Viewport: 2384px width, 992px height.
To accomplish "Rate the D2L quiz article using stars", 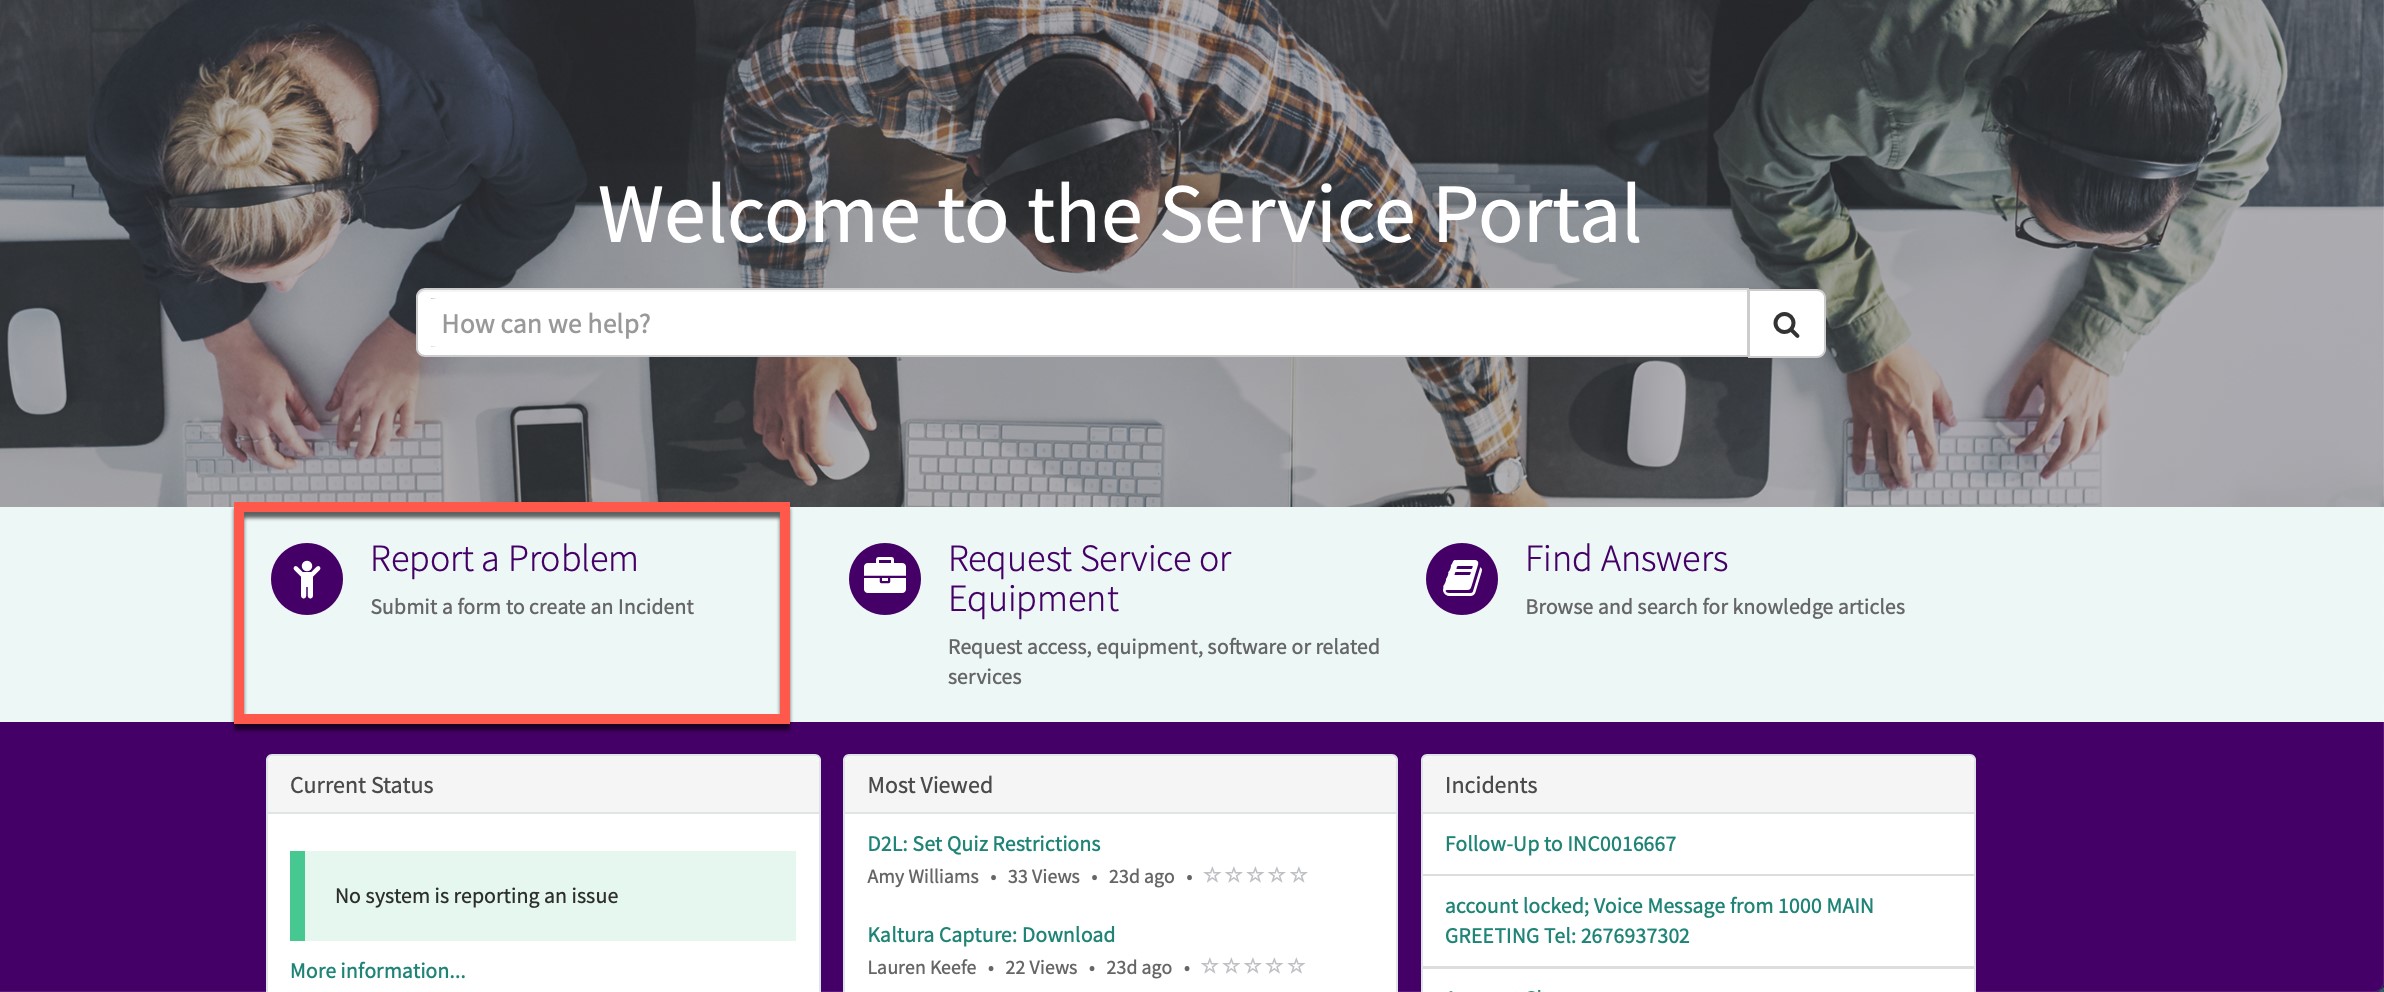I will point(1255,876).
